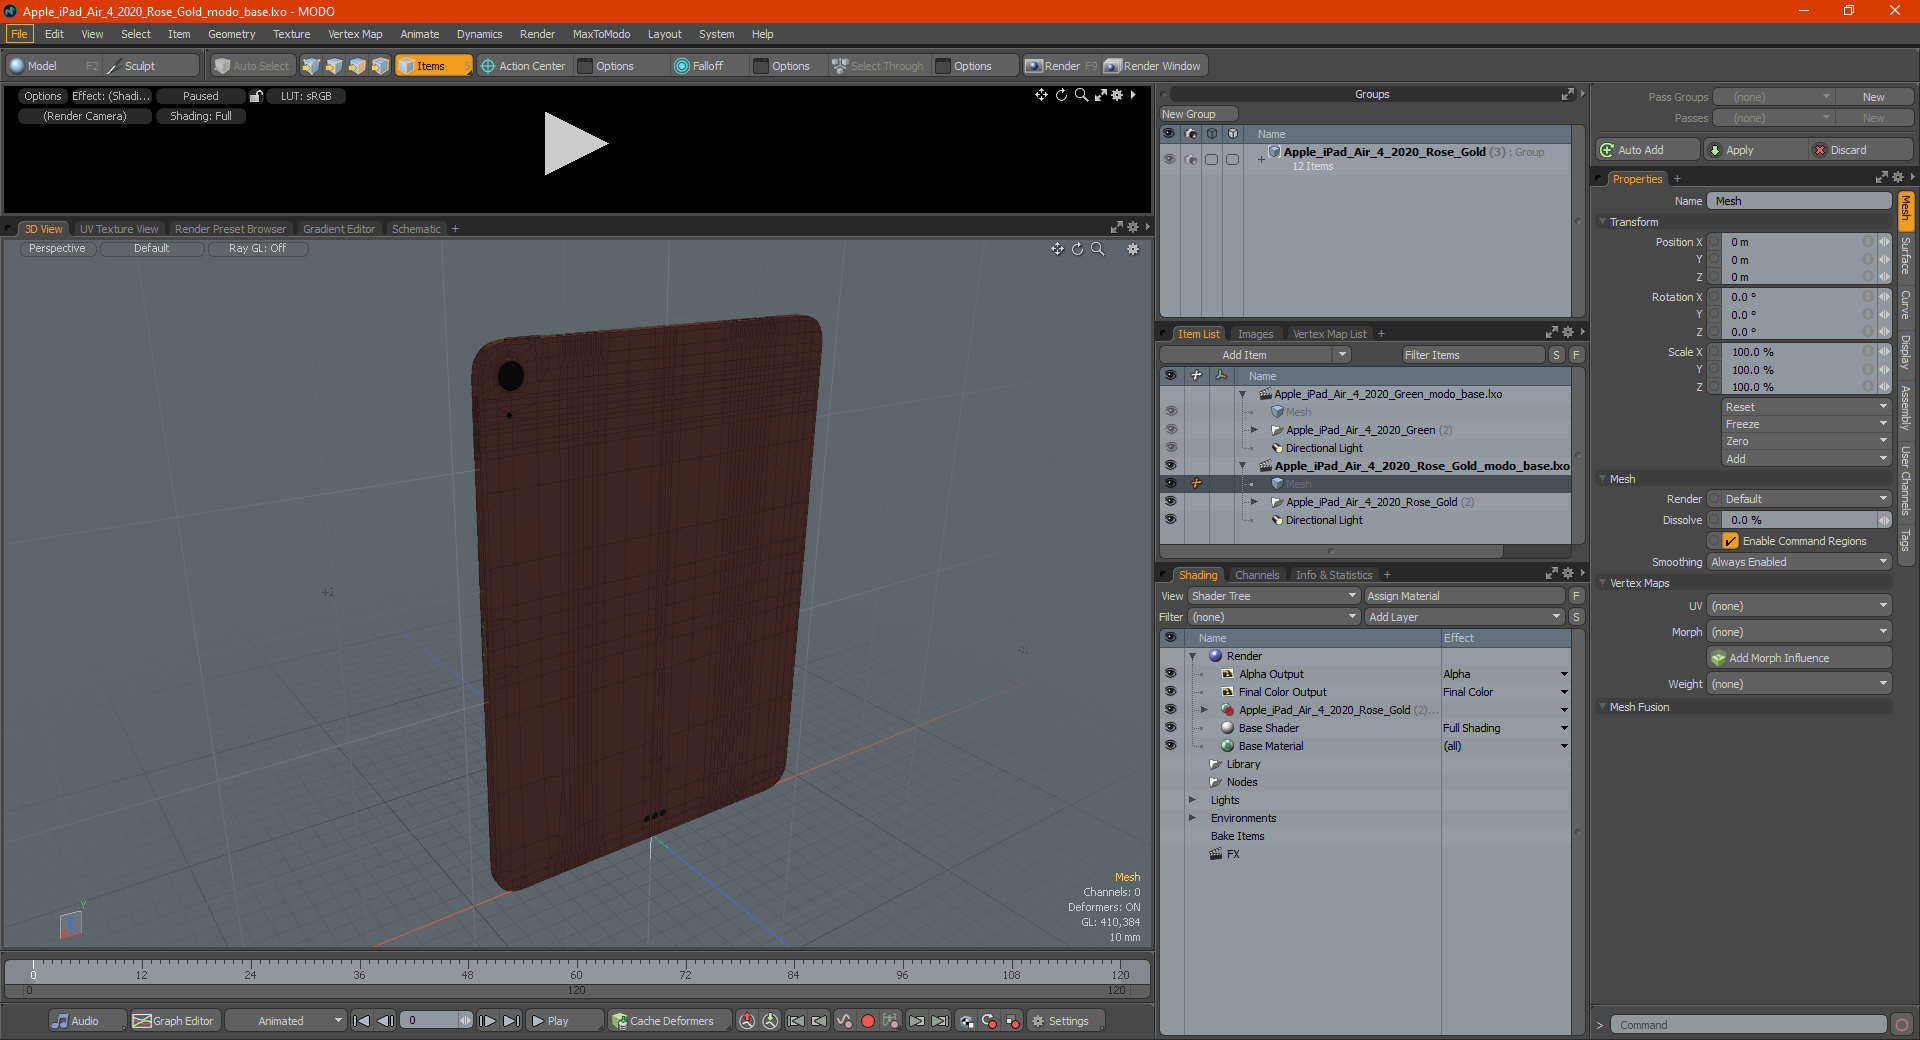Click the pan icon in the 3D viewport
This screenshot has height=1040, width=1920.
pos(1057,249)
